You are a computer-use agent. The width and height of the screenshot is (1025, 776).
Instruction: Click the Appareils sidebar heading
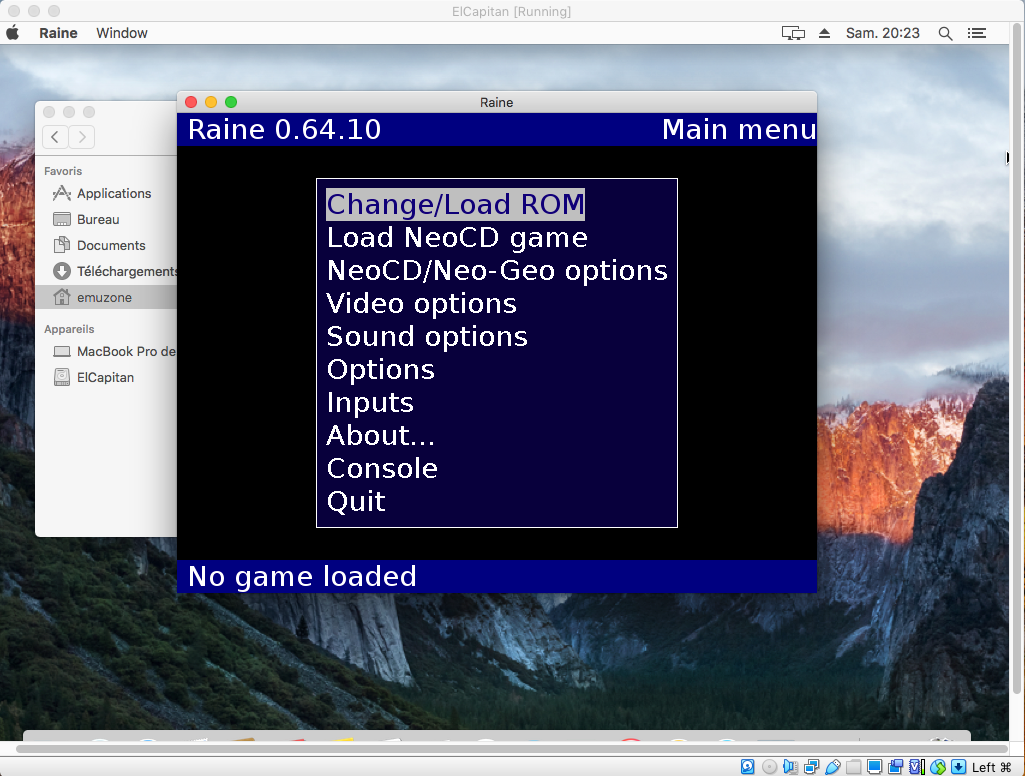(69, 329)
